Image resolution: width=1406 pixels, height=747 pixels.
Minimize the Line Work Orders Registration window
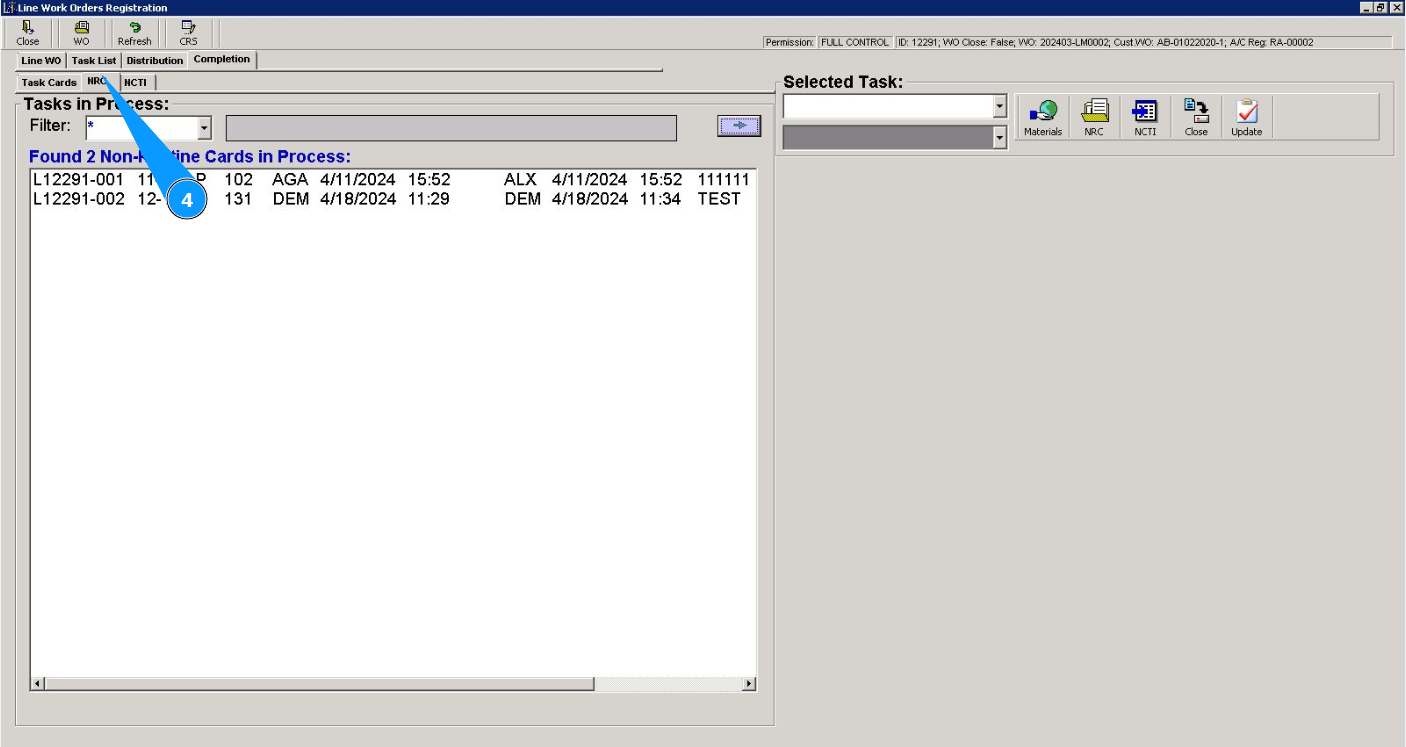1366,7
